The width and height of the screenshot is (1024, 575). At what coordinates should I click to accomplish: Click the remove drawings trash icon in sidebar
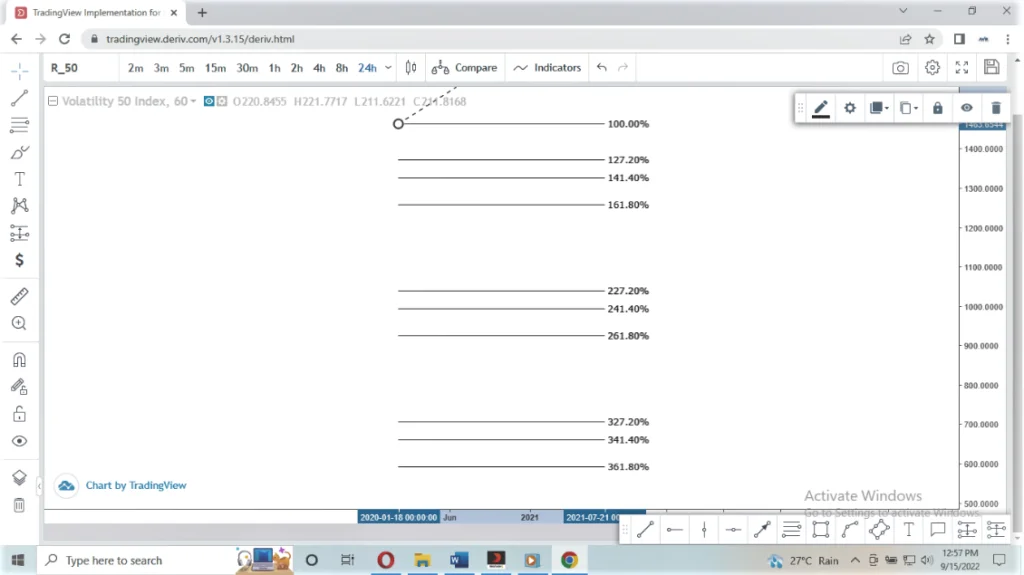tap(20, 505)
